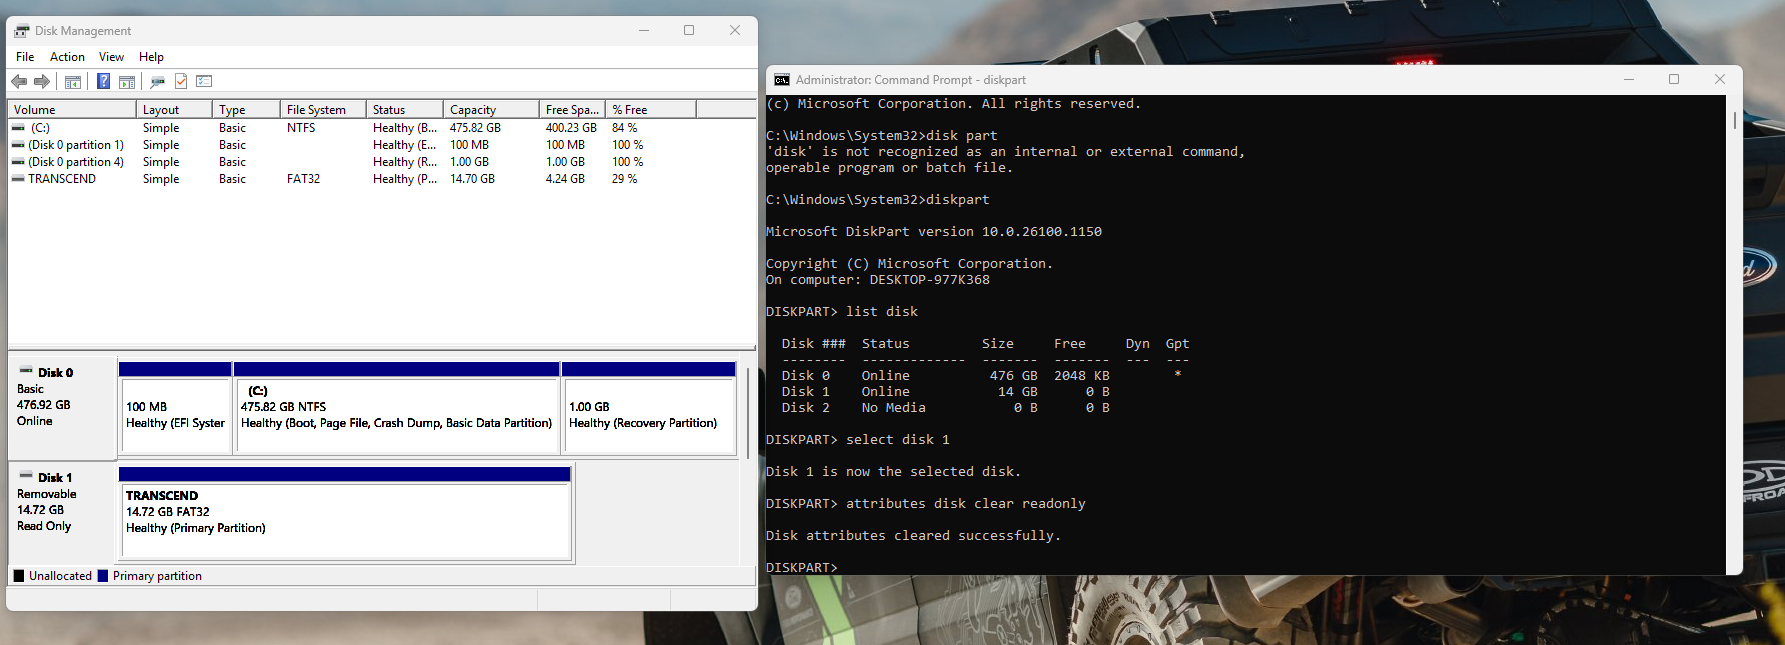Select the (Disk 0 partition 1) volume row

(76, 145)
